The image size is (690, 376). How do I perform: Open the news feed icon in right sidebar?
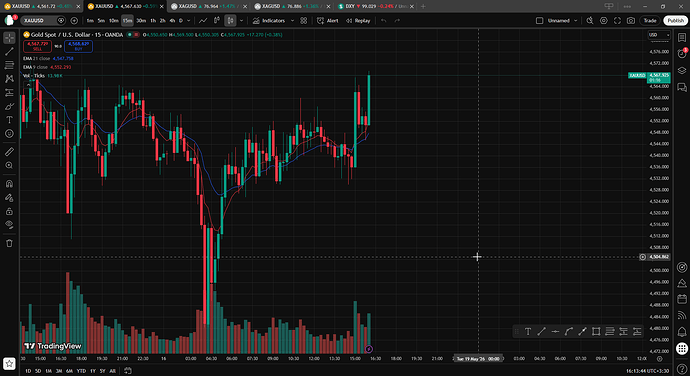point(682,315)
